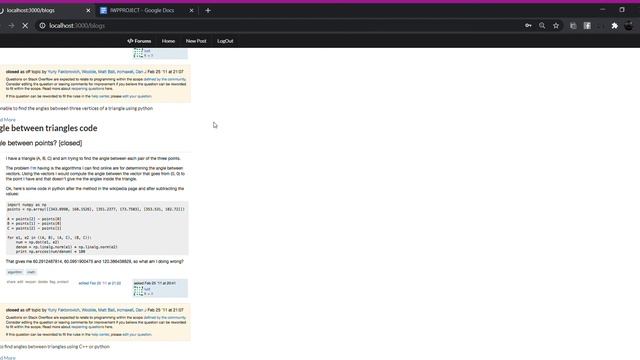Click the 'math' tag under the question
640x360 pixels.
(31, 272)
